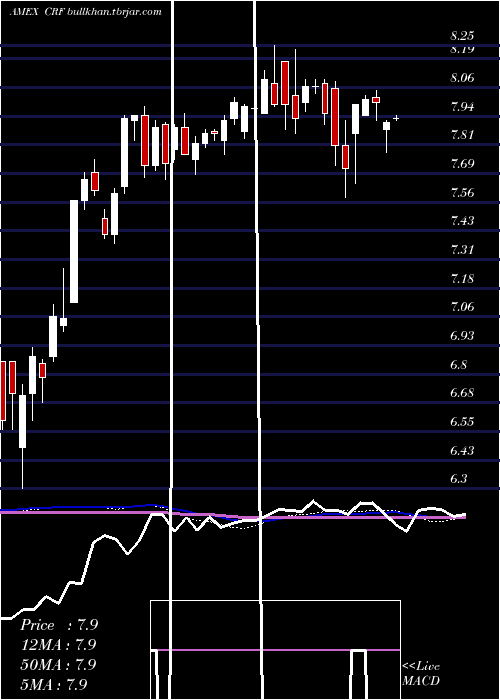The width and height of the screenshot is (500, 700).
Task: Click the 6.8 price axis label
Action: tap(458, 365)
